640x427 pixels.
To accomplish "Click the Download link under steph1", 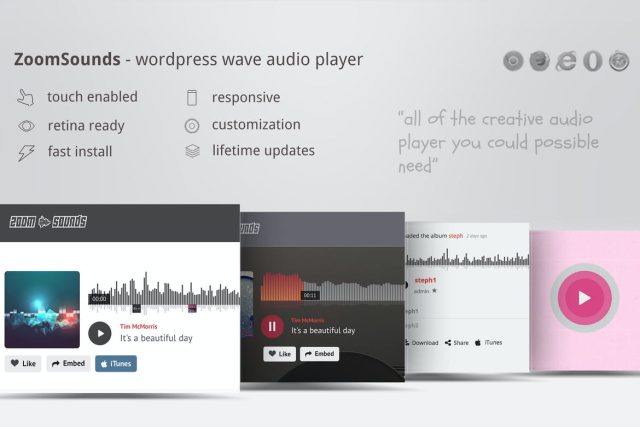I will pyautogui.click(x=421, y=343).
